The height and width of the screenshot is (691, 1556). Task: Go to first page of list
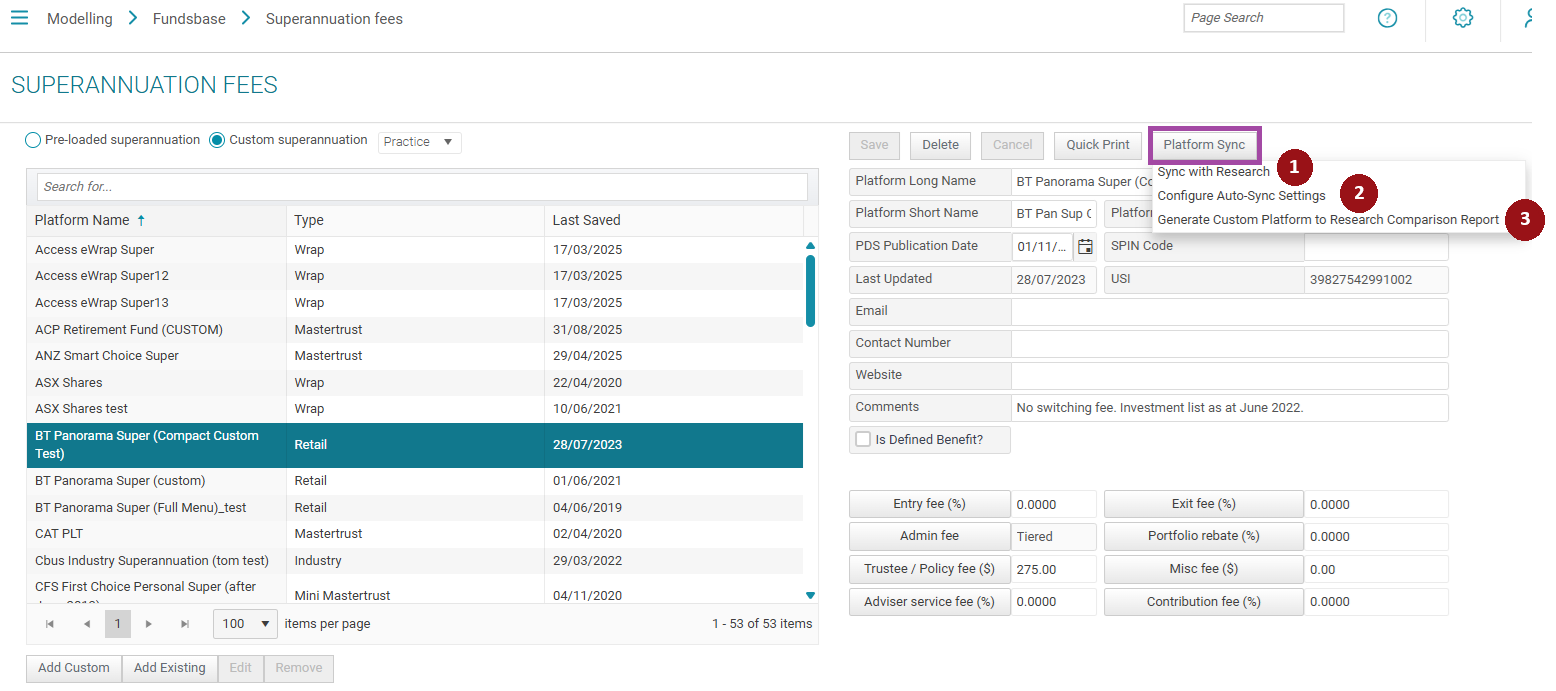[x=50, y=624]
